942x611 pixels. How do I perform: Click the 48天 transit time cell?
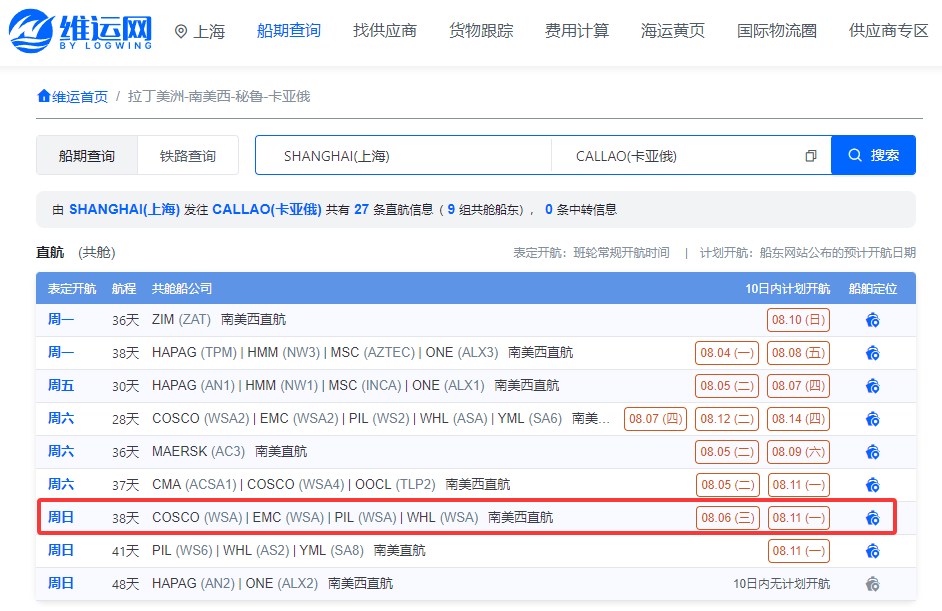click(x=126, y=583)
